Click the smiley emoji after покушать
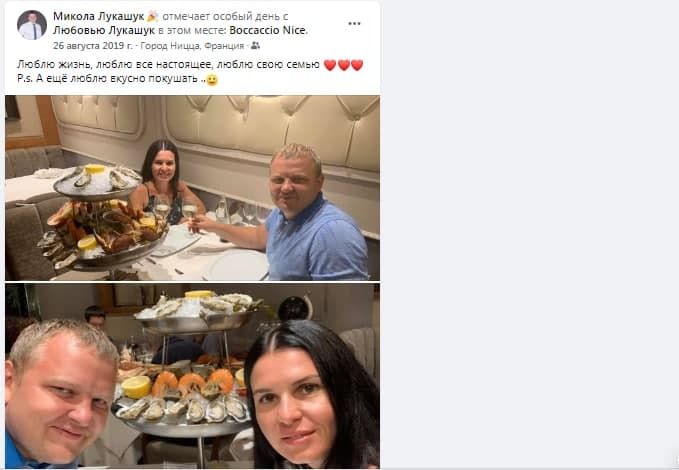679x470 pixels. click(x=212, y=80)
